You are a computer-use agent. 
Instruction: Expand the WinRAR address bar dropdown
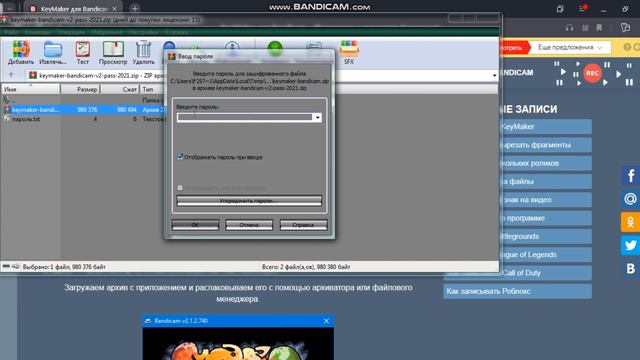pyautogui.click(x=494, y=76)
